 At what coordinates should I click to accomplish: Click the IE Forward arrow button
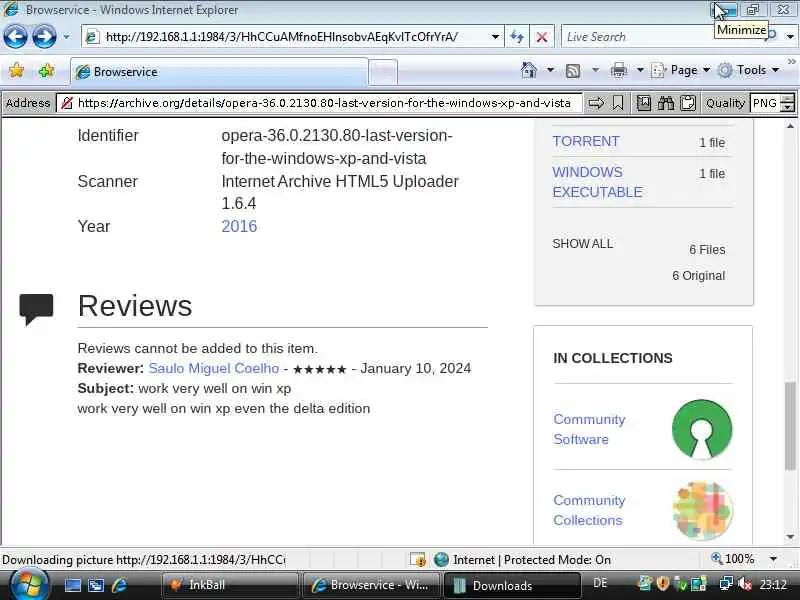click(44, 36)
